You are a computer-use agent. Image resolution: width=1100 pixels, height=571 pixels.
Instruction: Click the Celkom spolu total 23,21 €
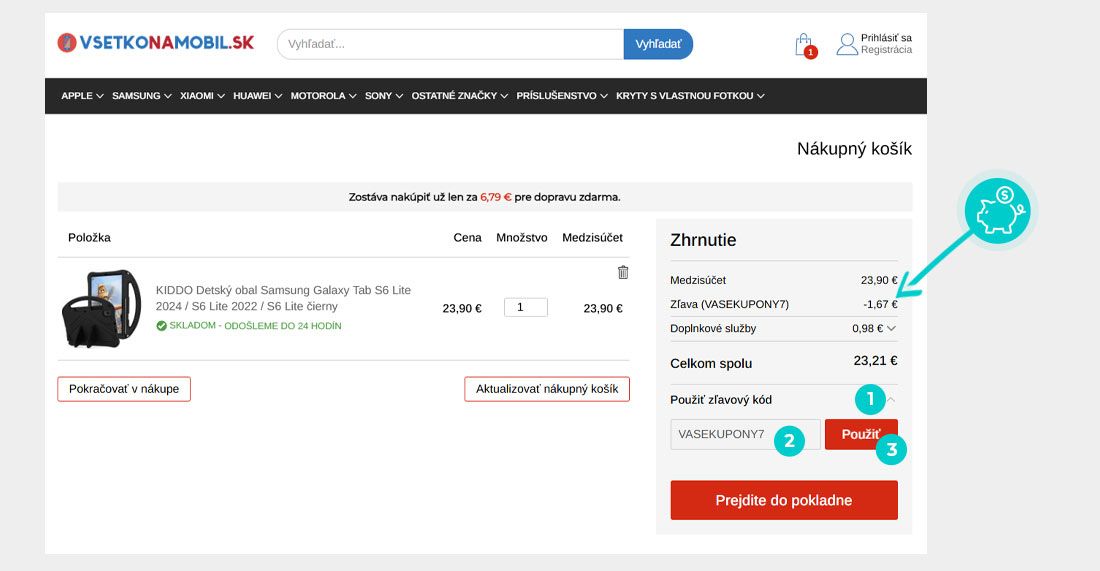tap(876, 361)
